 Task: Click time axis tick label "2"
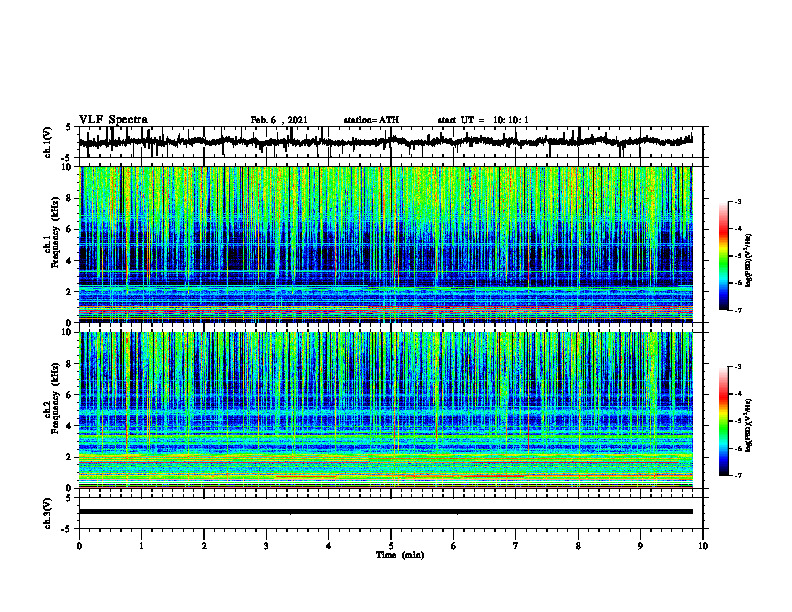point(204,546)
